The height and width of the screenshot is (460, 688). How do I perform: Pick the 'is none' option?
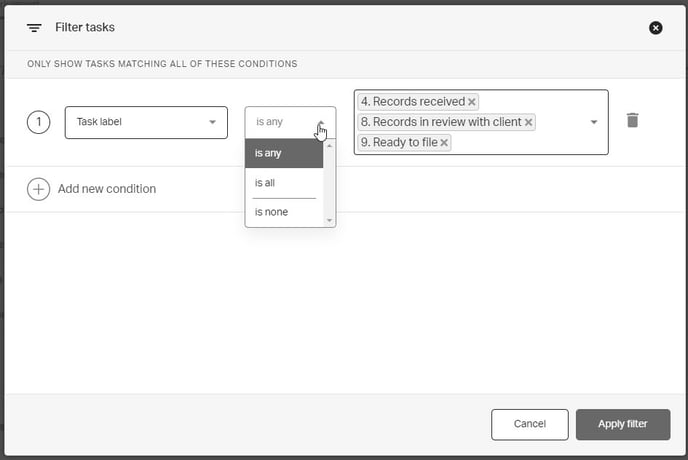pos(285,212)
